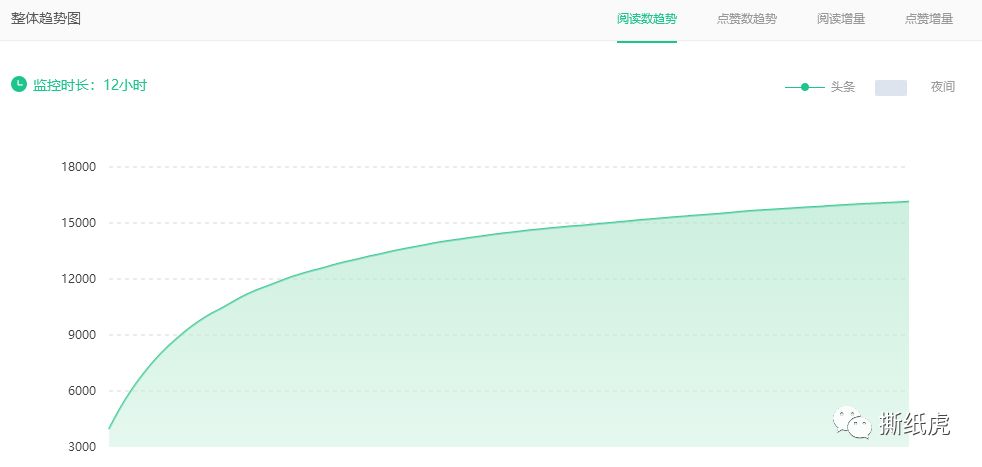
Task: Toggle the 夜间 legend swatch
Action: (x=891, y=88)
